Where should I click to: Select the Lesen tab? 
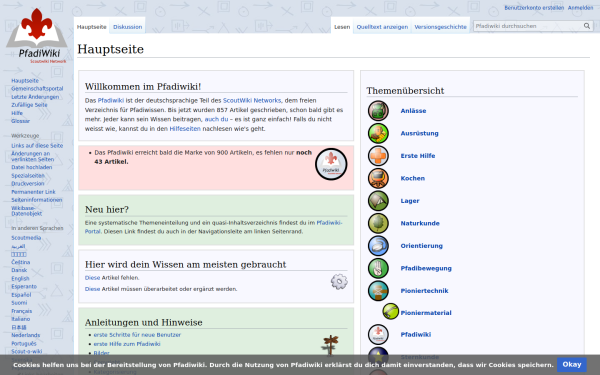342,27
